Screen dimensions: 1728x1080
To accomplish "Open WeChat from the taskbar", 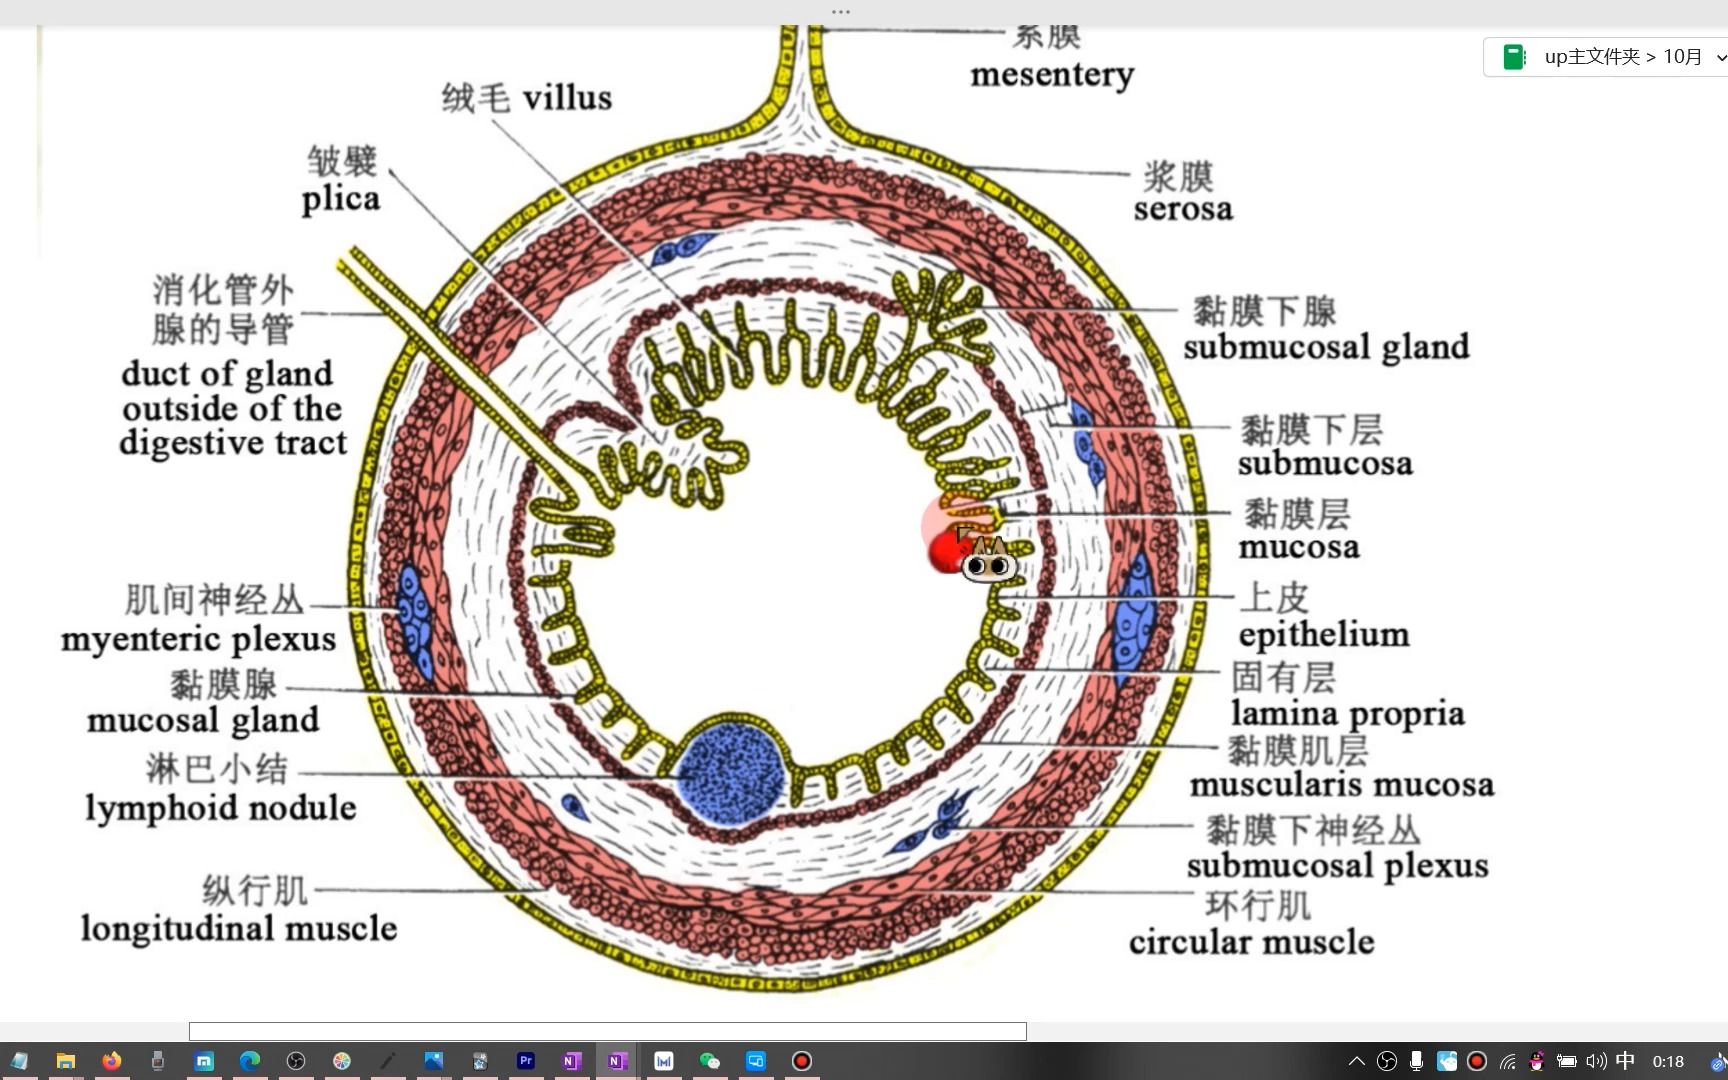I will (709, 1061).
